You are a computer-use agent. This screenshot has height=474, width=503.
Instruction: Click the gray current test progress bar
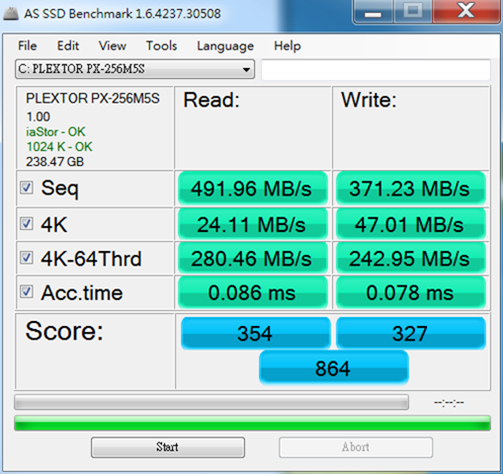click(211, 402)
